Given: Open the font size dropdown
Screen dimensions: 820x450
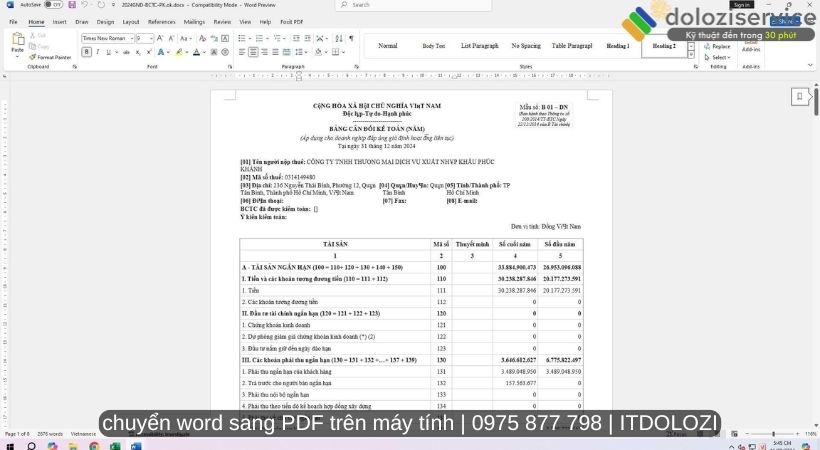Looking at the screenshot, I should pyautogui.click(x=151, y=39).
